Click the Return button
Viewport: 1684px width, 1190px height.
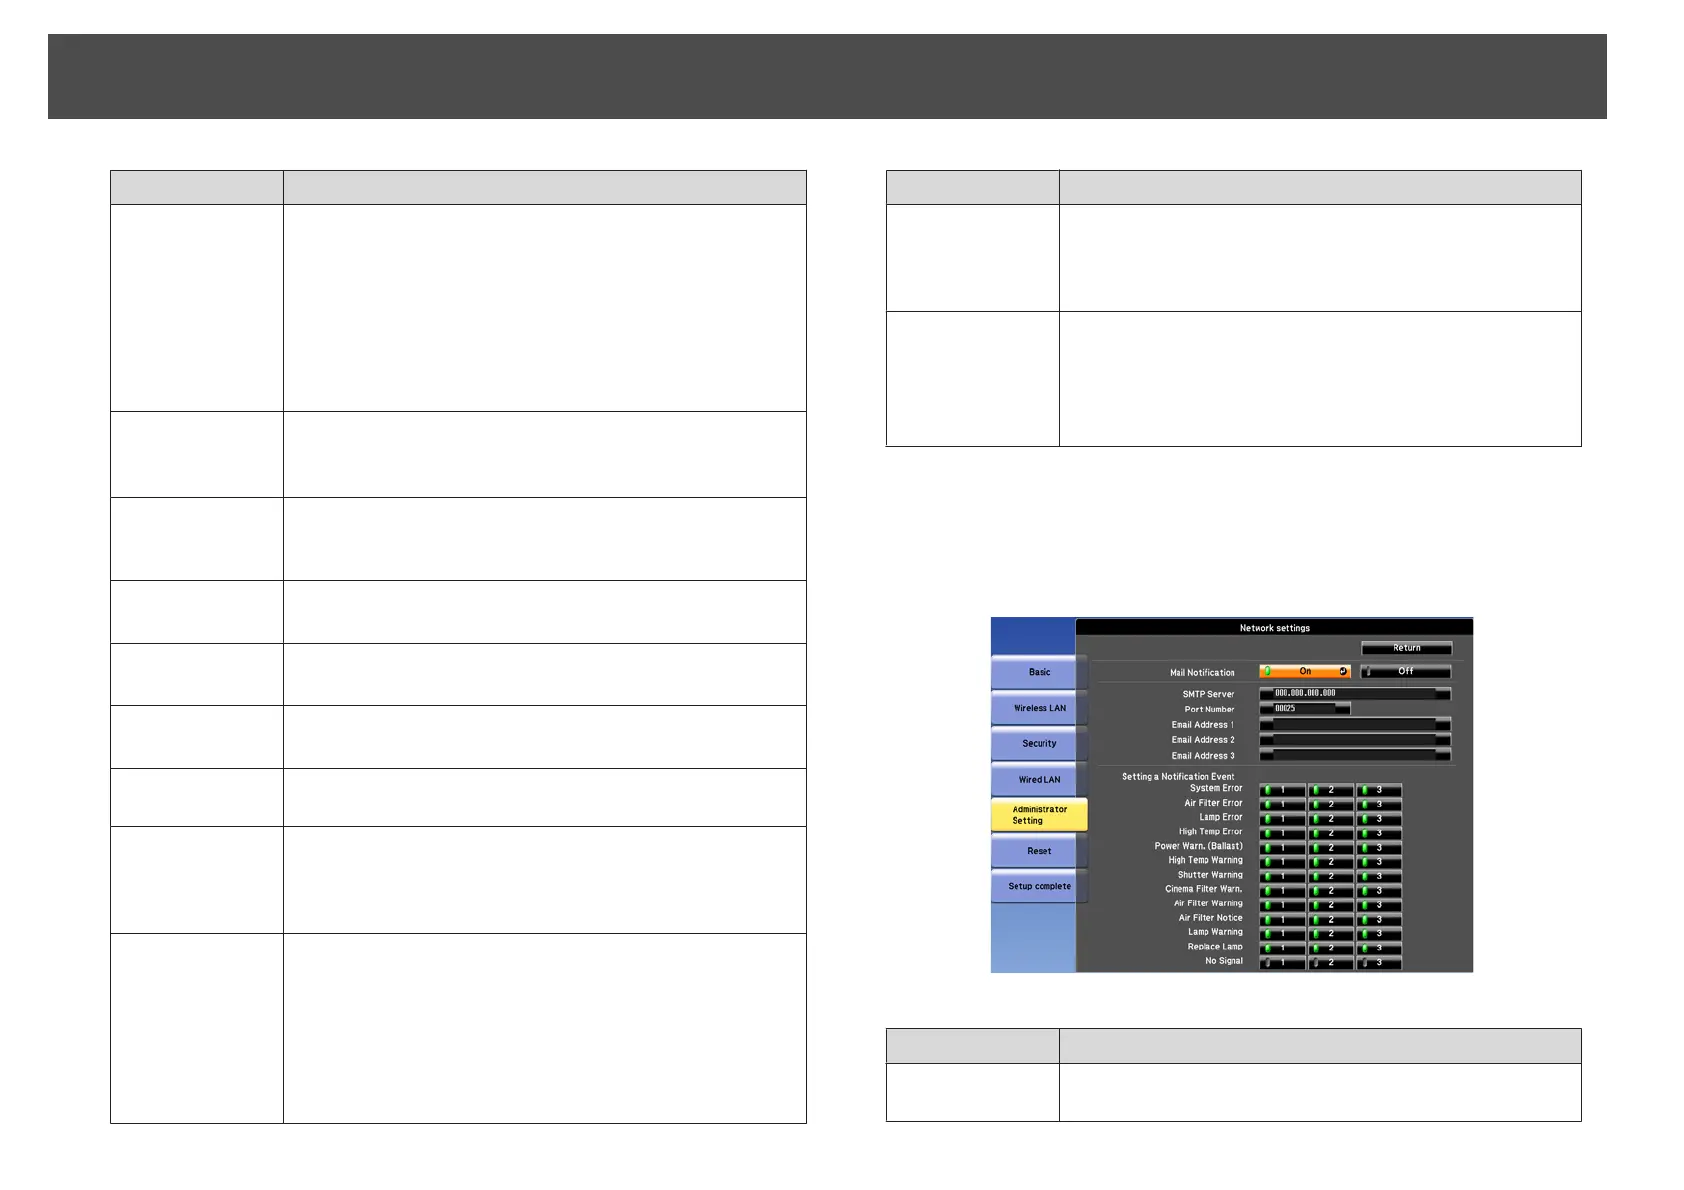[1406, 648]
